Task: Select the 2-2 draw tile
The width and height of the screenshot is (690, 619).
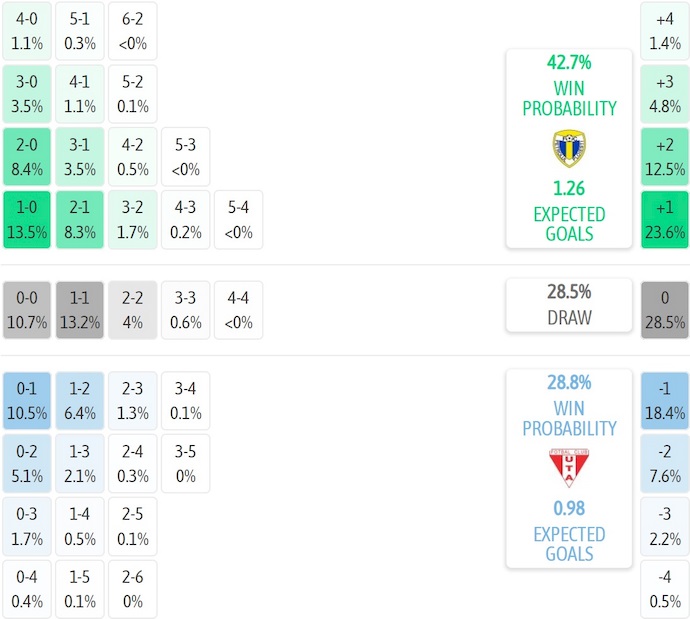Action: click(131, 310)
